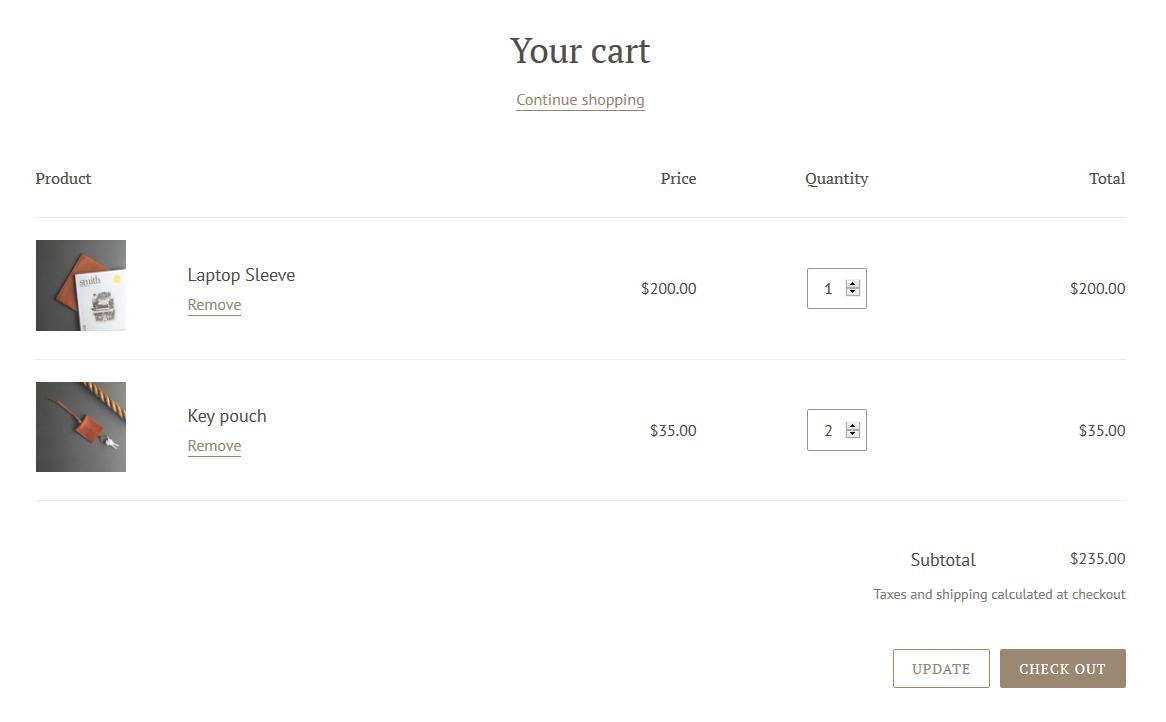Decrease Key pouch quantity with down arrow
Viewport: 1166px width, 722px height.
(853, 433)
